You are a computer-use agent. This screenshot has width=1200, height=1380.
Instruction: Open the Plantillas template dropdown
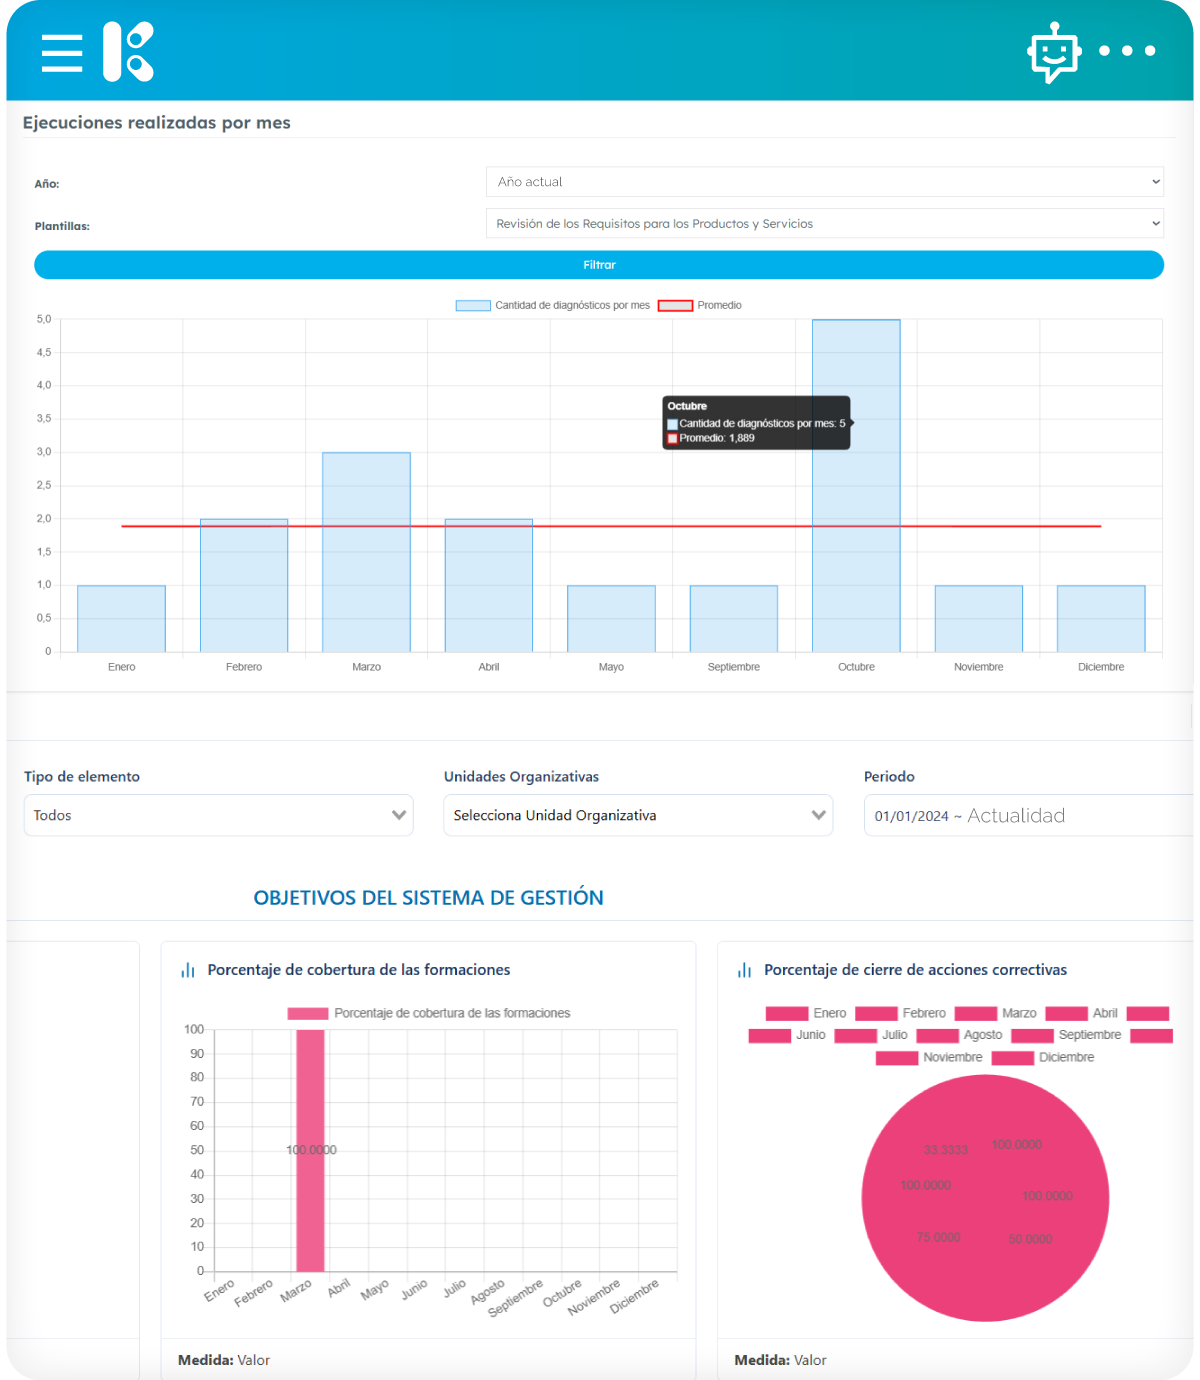click(x=825, y=224)
